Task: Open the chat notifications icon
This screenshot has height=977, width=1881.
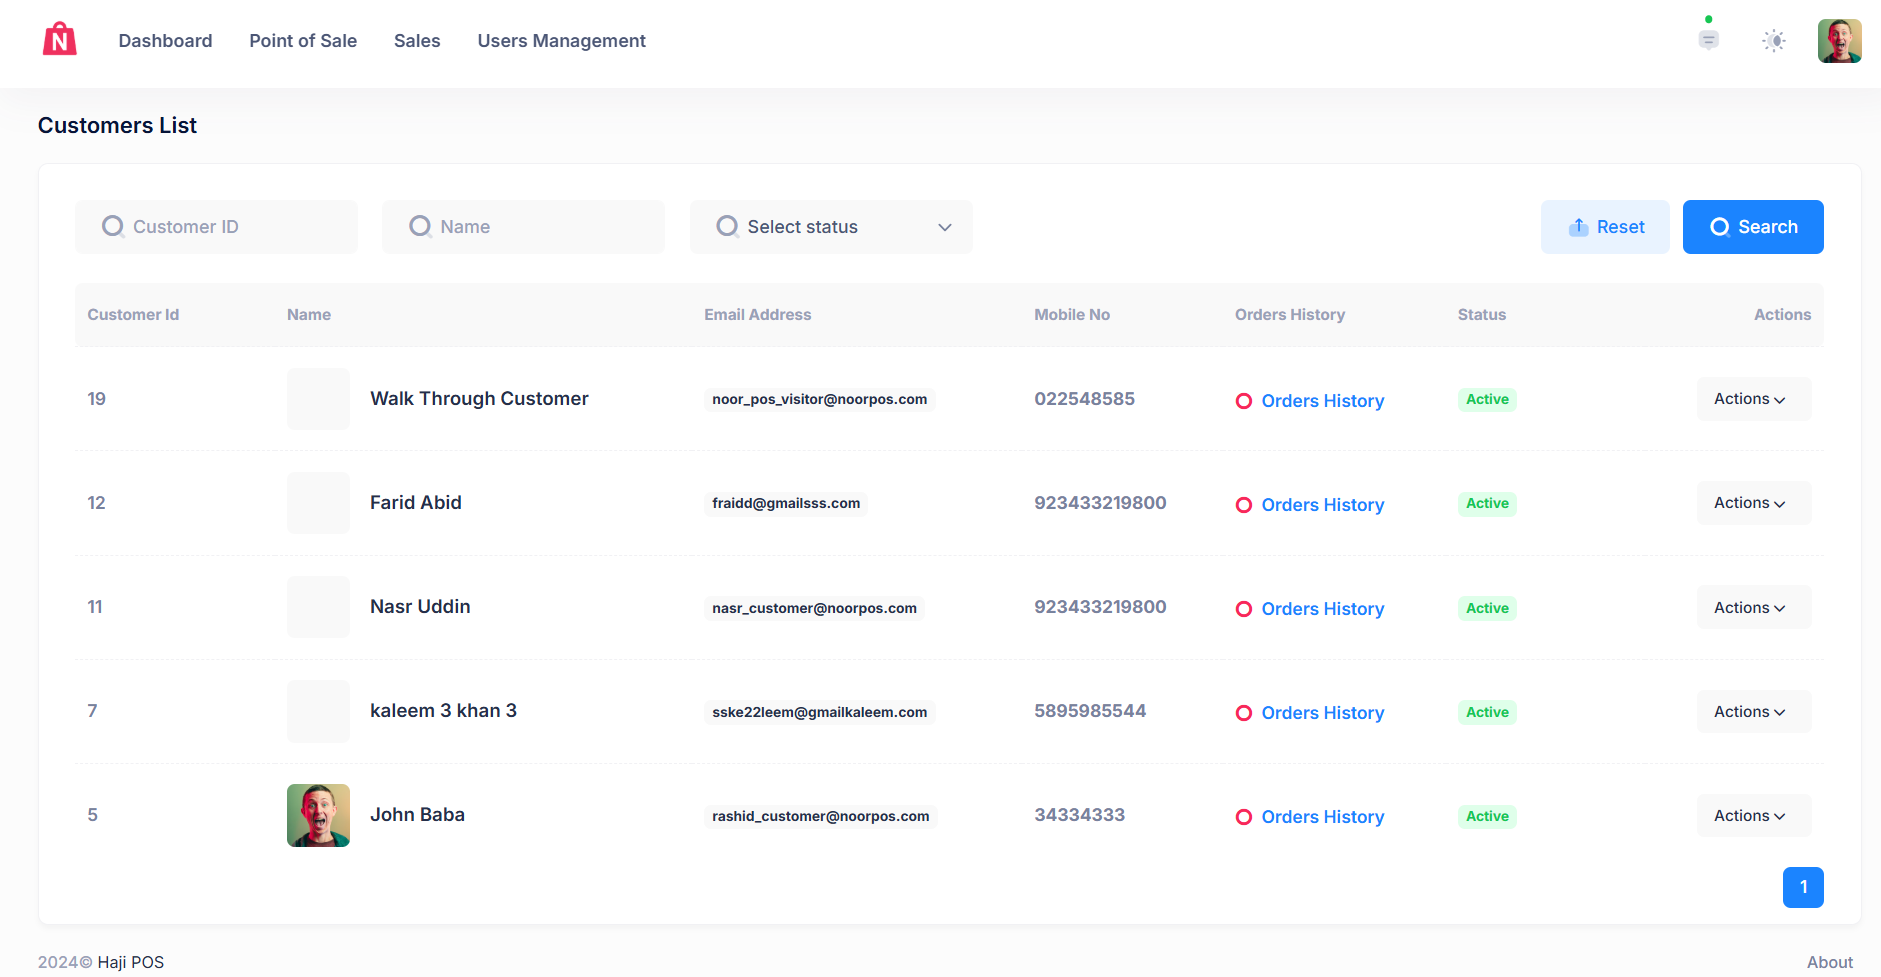Action: pos(1708,40)
